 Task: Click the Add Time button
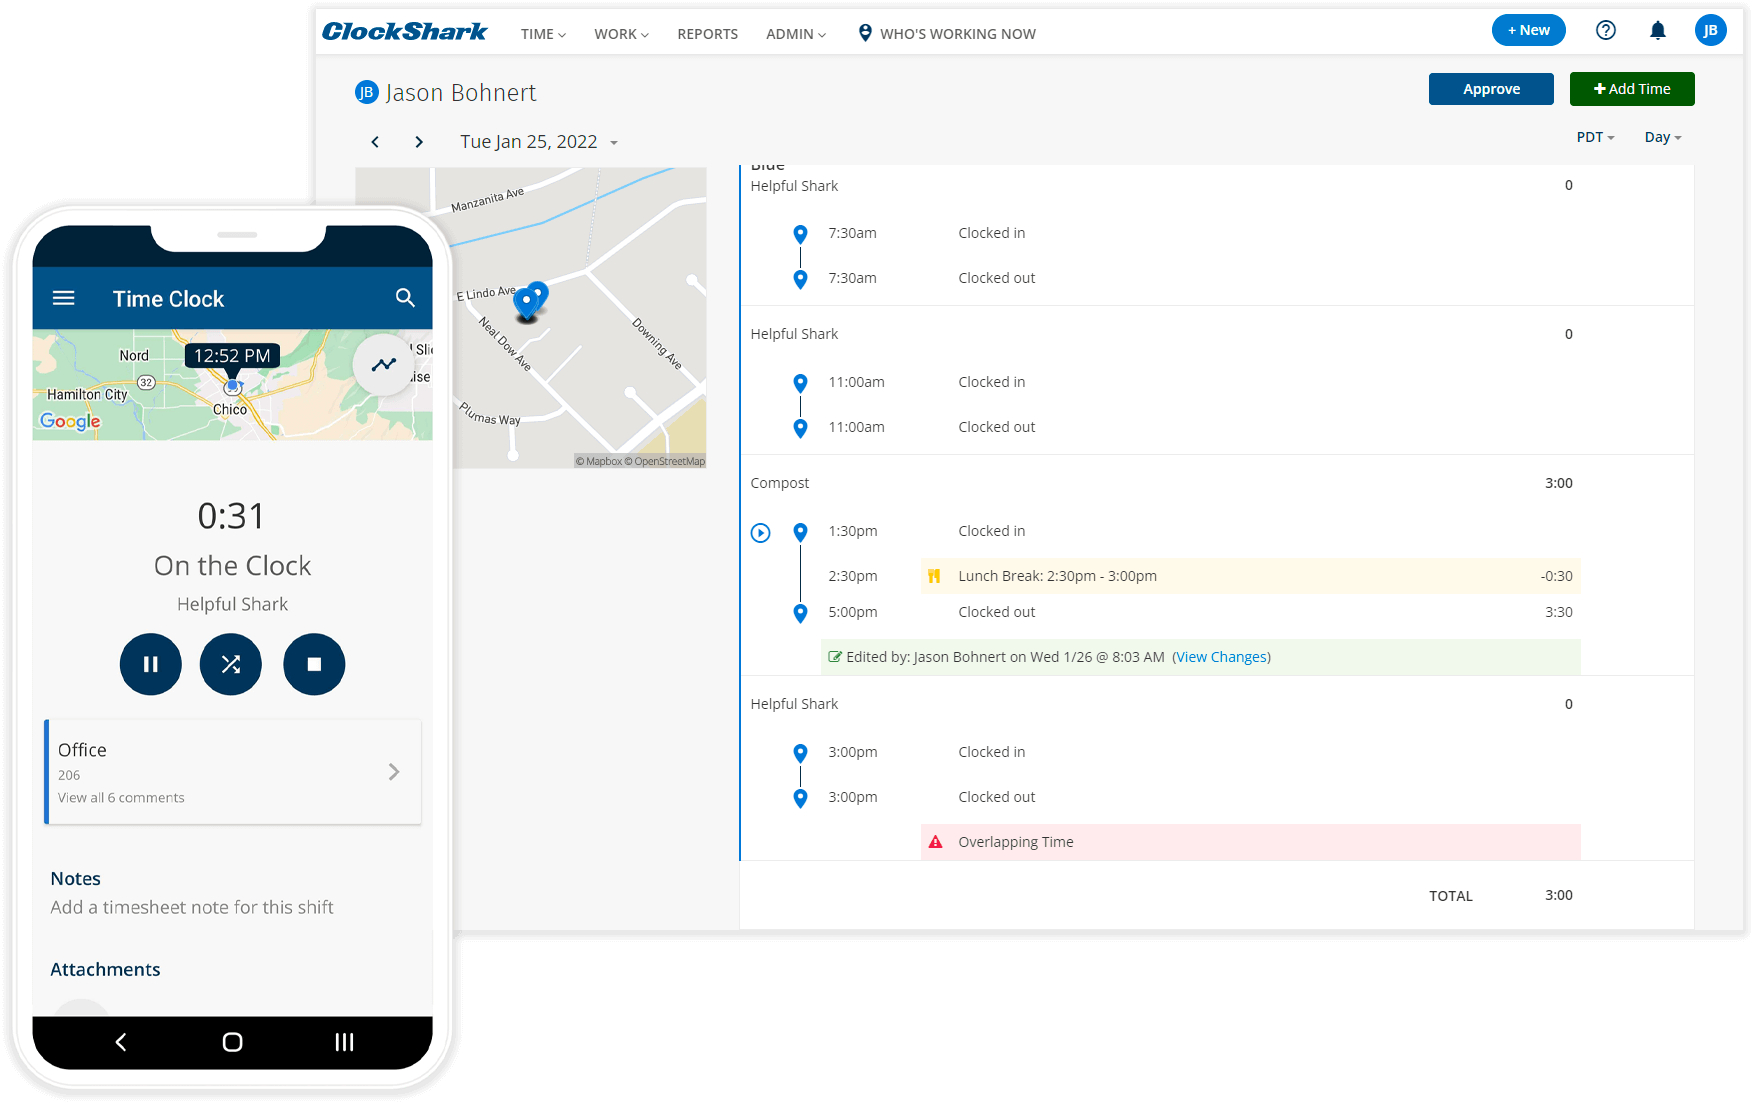coord(1632,89)
